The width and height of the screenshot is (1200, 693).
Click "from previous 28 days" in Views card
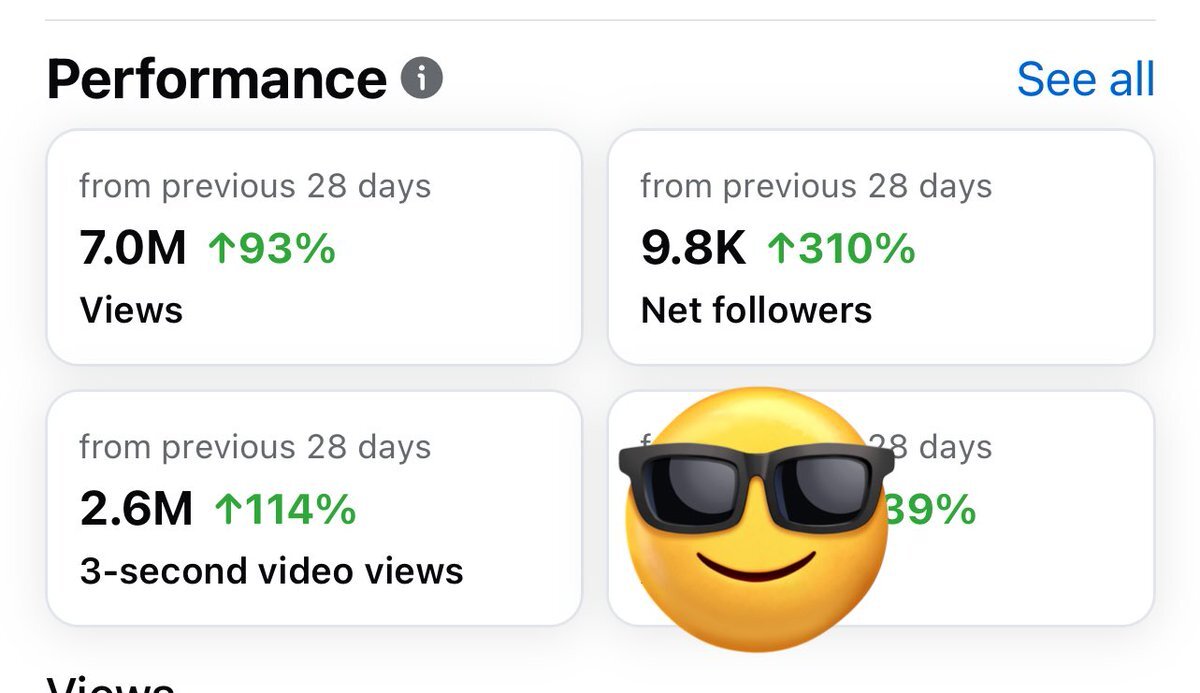click(x=255, y=186)
